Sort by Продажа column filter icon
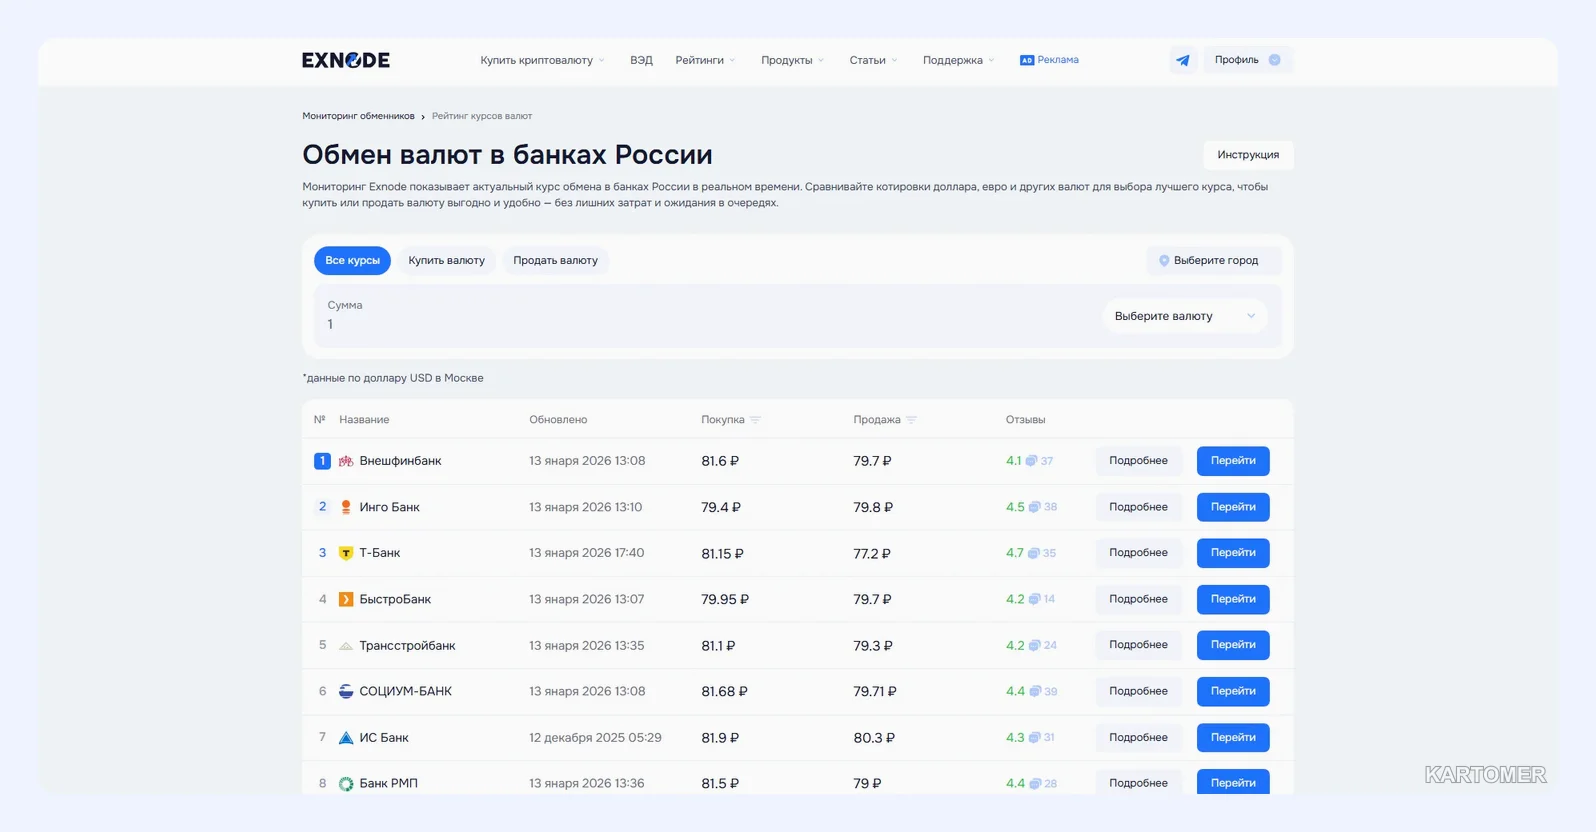Viewport: 1596px width, 832px height. [911, 420]
